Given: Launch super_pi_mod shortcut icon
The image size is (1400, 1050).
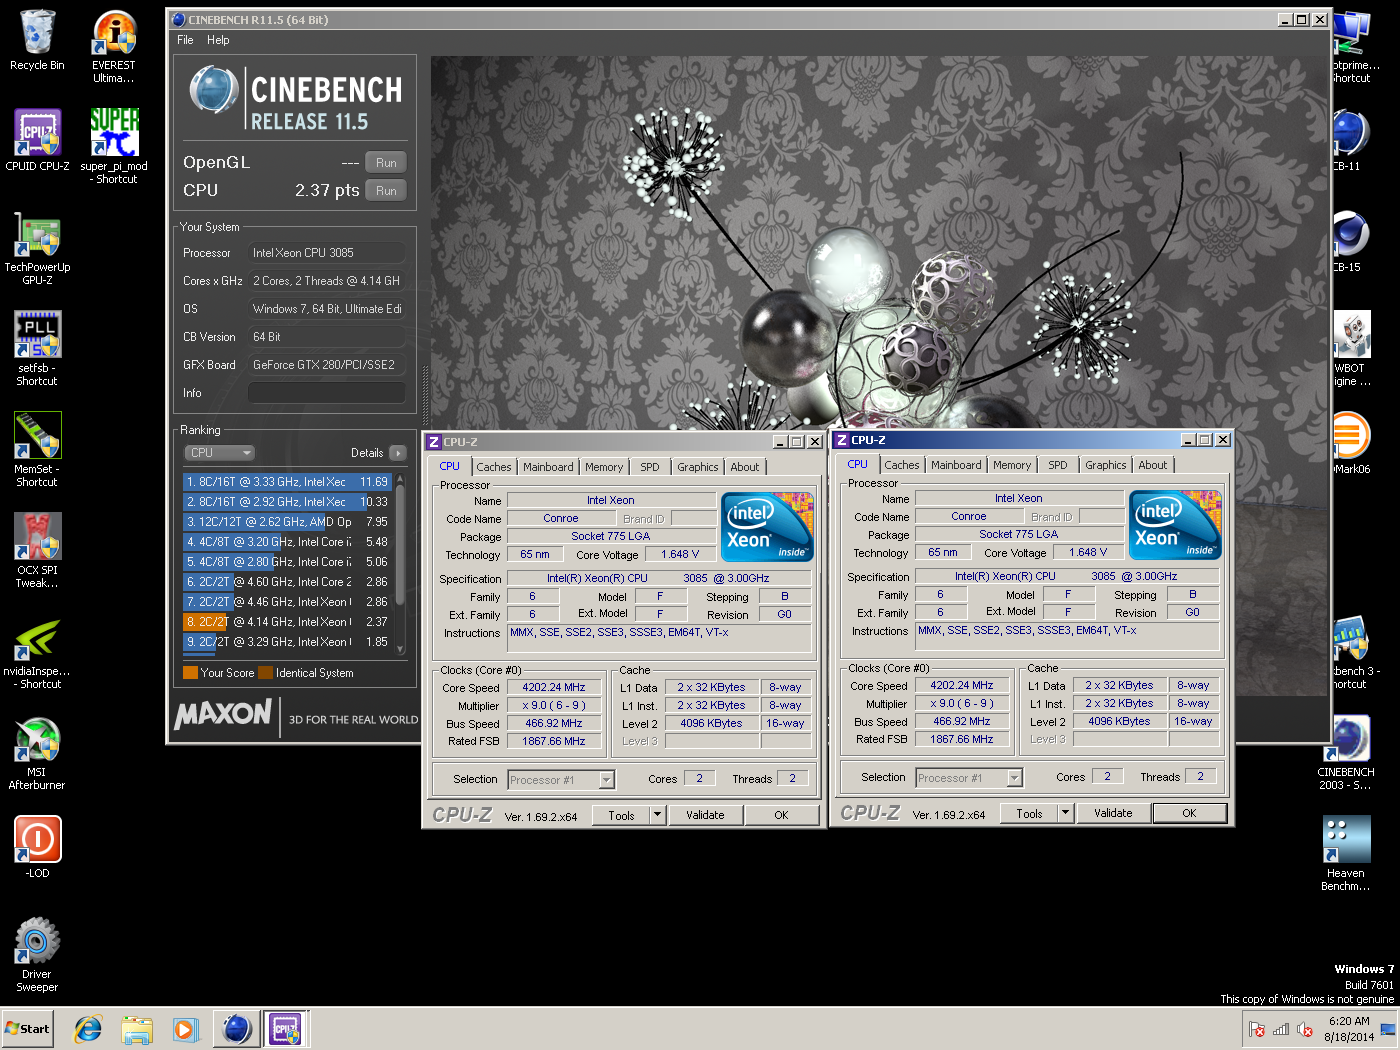Looking at the screenshot, I should (114, 146).
